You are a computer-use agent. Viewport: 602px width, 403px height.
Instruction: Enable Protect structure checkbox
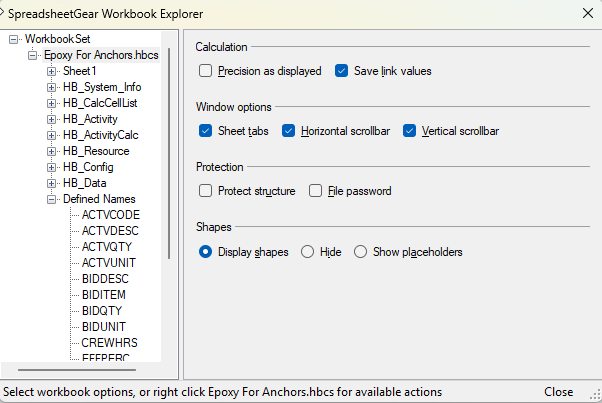(205, 191)
